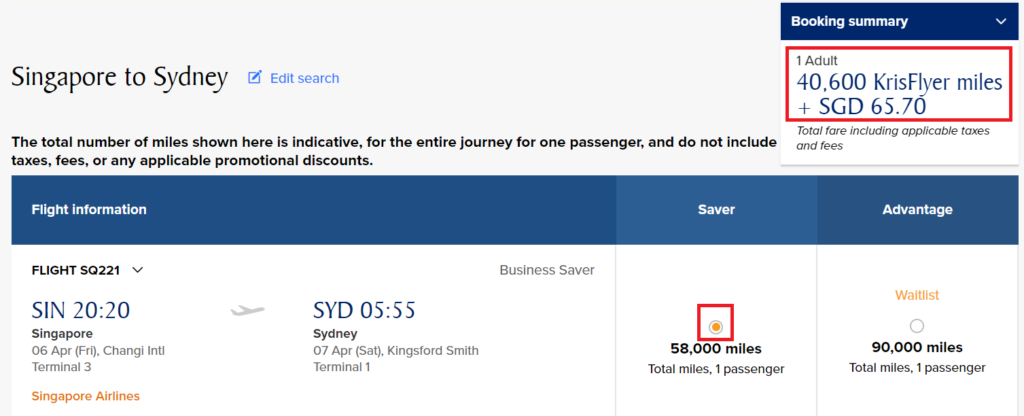1024x416 pixels.
Task: Click the SYD 05:55 arrival time
Action: click(364, 310)
